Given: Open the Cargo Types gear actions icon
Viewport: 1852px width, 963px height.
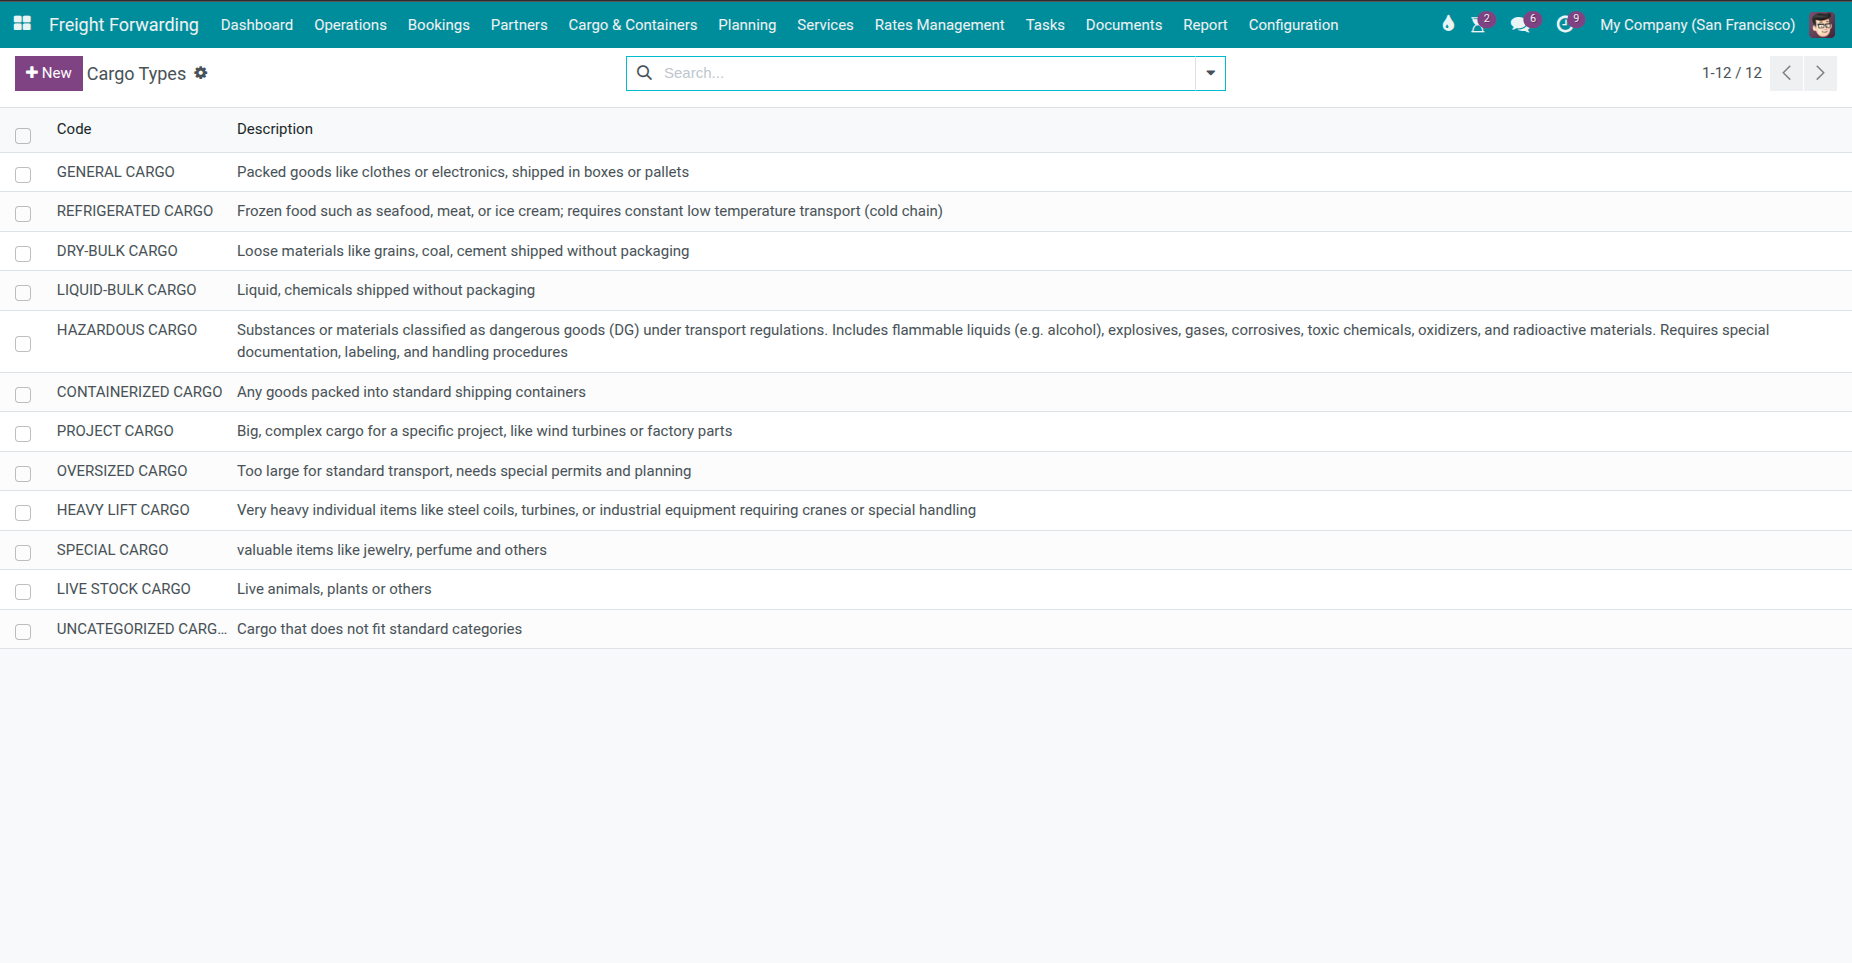Looking at the screenshot, I should (x=201, y=73).
